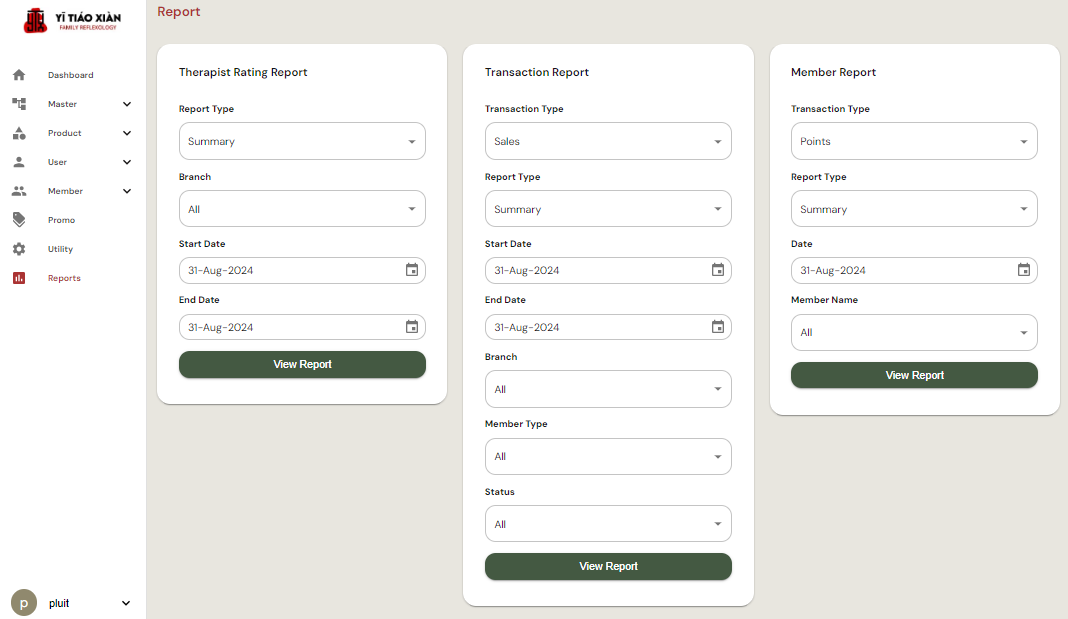
Task: Open the Status dropdown in Transaction Report
Action: tap(608, 524)
